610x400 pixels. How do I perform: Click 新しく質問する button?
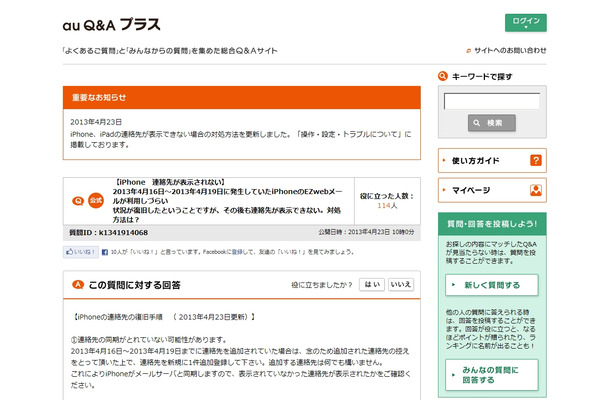(492, 285)
